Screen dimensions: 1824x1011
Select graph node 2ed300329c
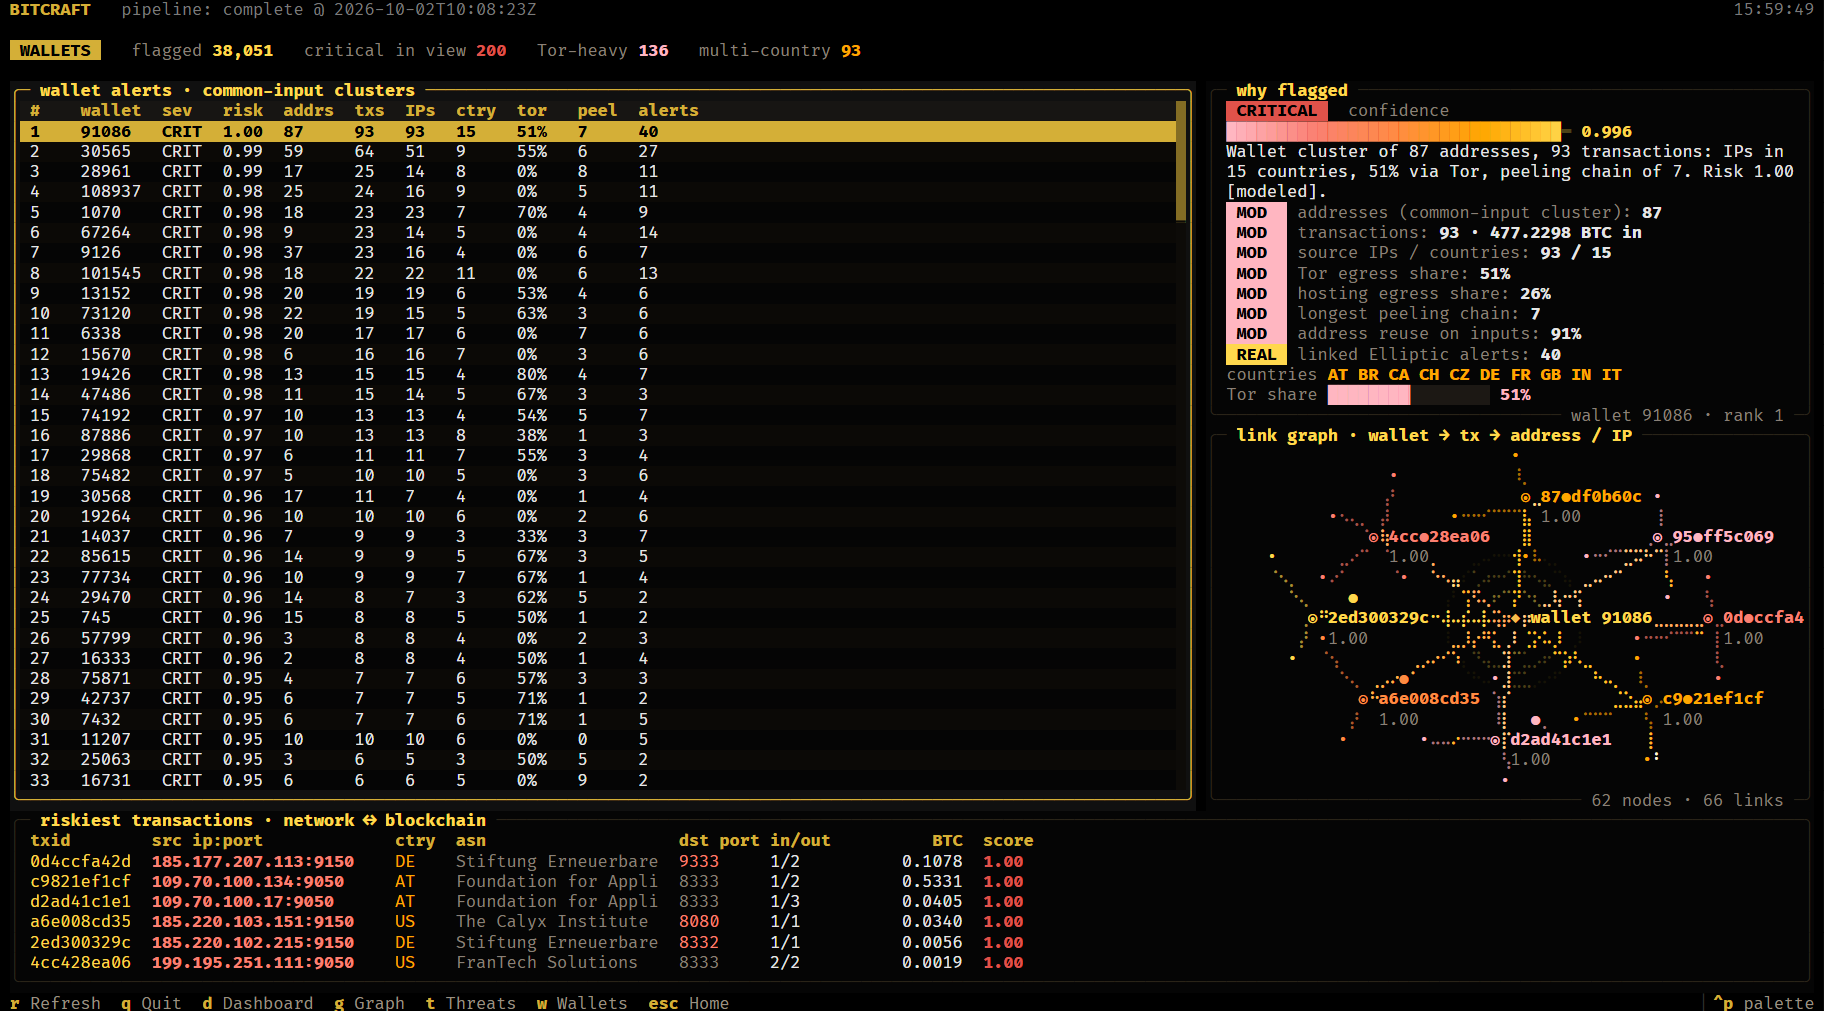[1369, 617]
